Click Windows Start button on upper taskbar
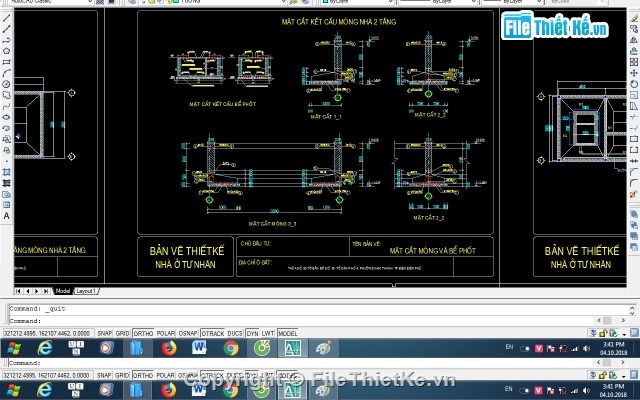 point(14,348)
